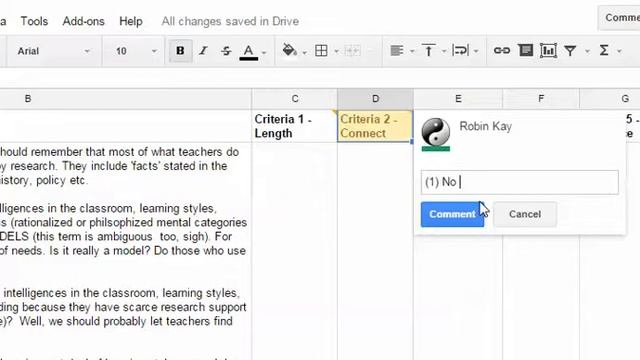
Task: Open the font size 10 dropdown
Action: coord(136,51)
